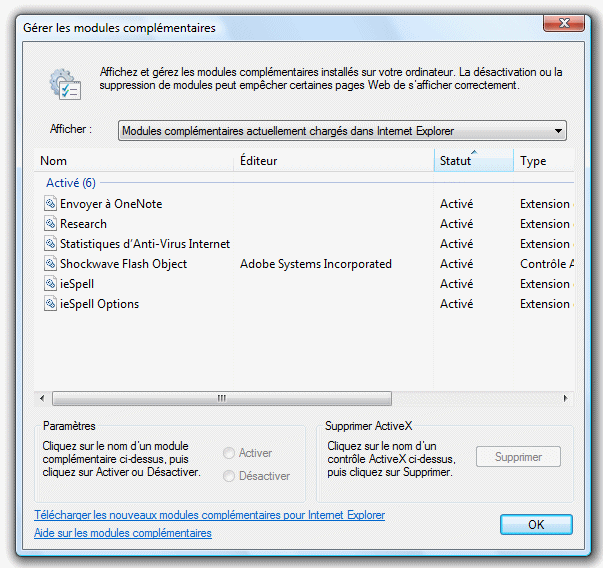Viewport: 603px width, 568px height.
Task: Click the Research add-on icon
Action: point(50,223)
